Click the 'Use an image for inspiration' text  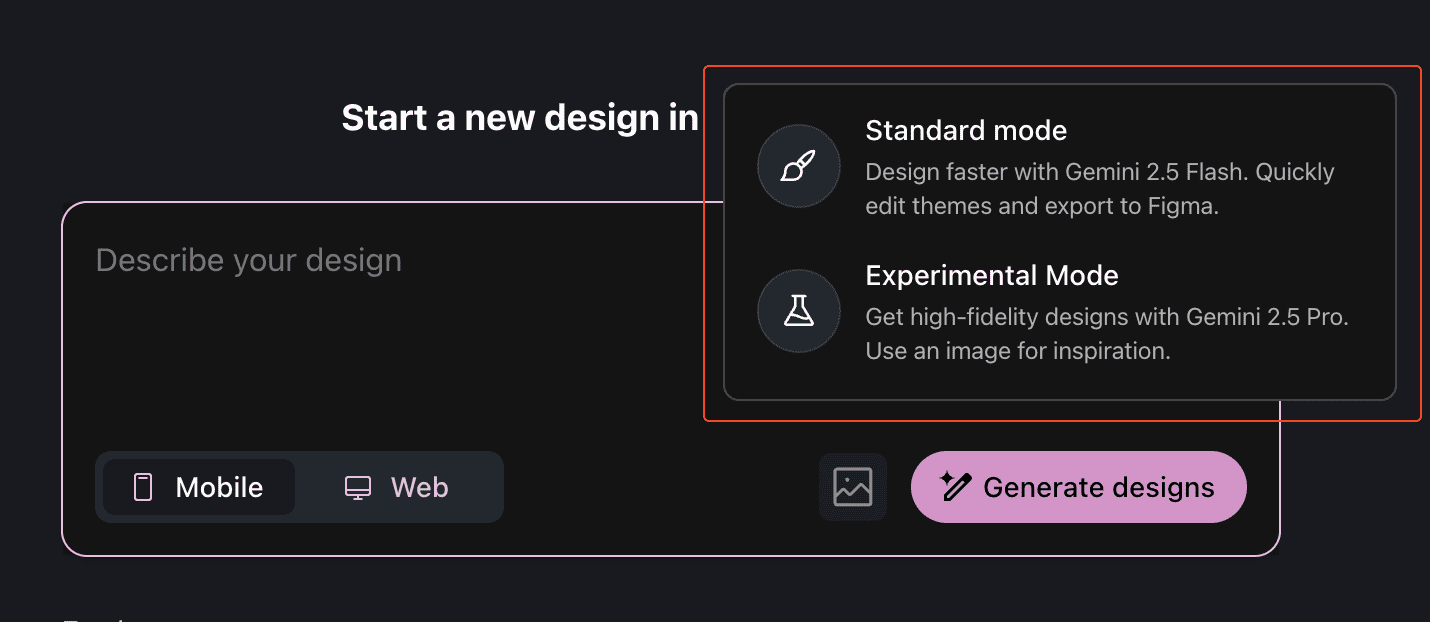click(1018, 351)
